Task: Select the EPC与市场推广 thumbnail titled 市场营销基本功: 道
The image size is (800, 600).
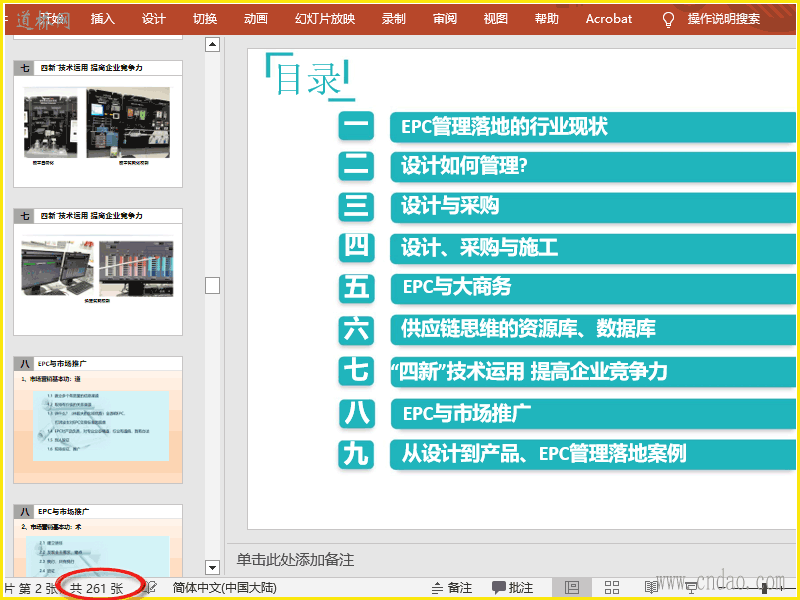Action: pyautogui.click(x=98, y=420)
